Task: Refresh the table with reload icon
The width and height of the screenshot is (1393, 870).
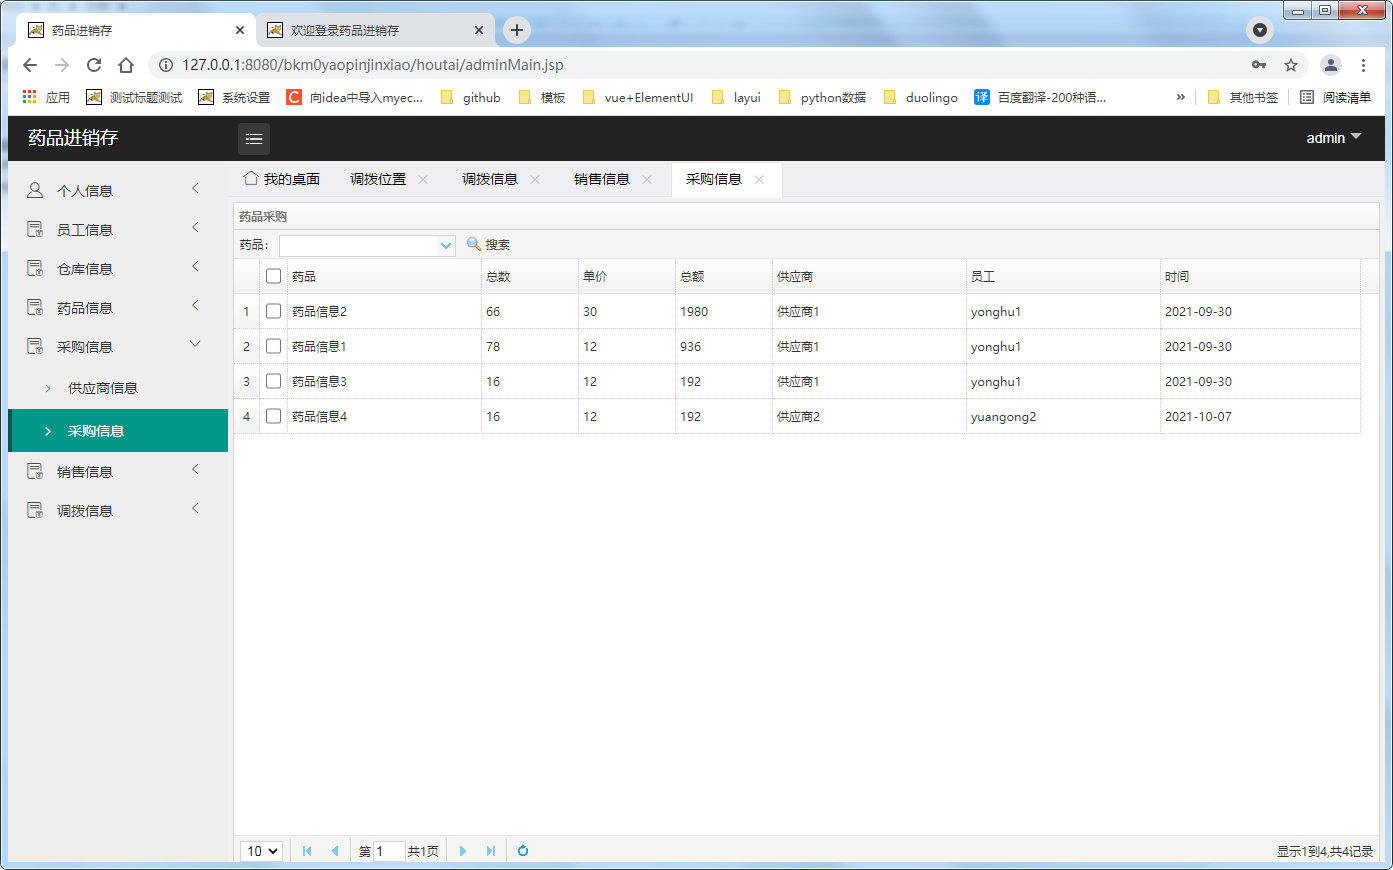Action: tap(523, 851)
